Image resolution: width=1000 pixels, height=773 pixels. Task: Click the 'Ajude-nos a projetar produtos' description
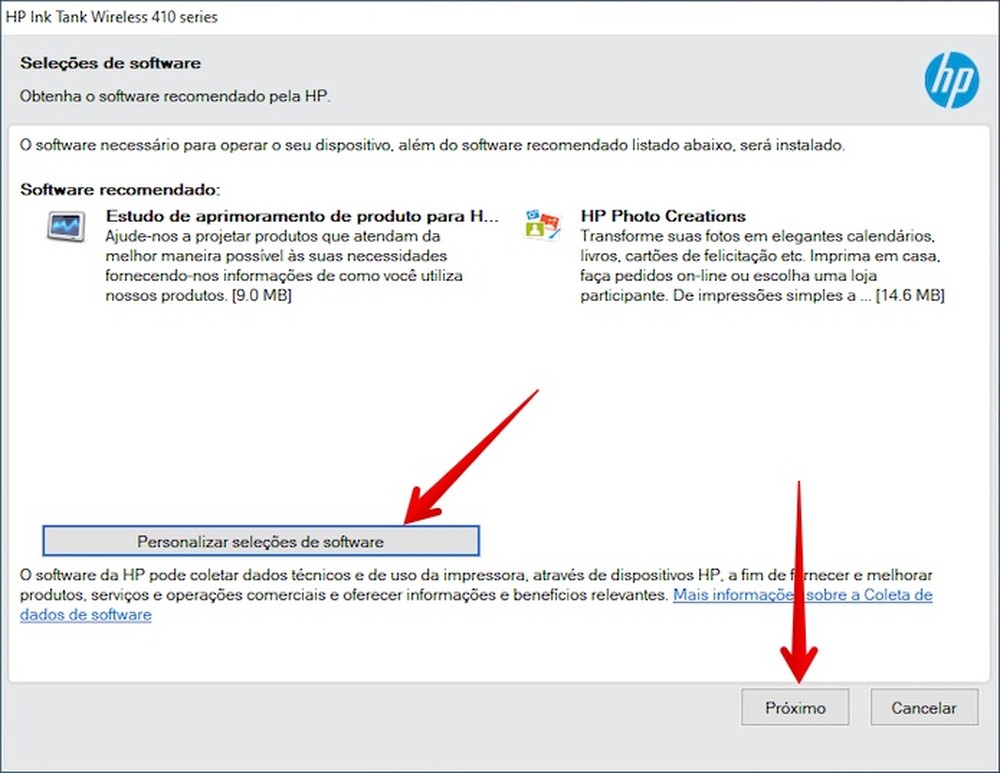pyautogui.click(x=284, y=266)
